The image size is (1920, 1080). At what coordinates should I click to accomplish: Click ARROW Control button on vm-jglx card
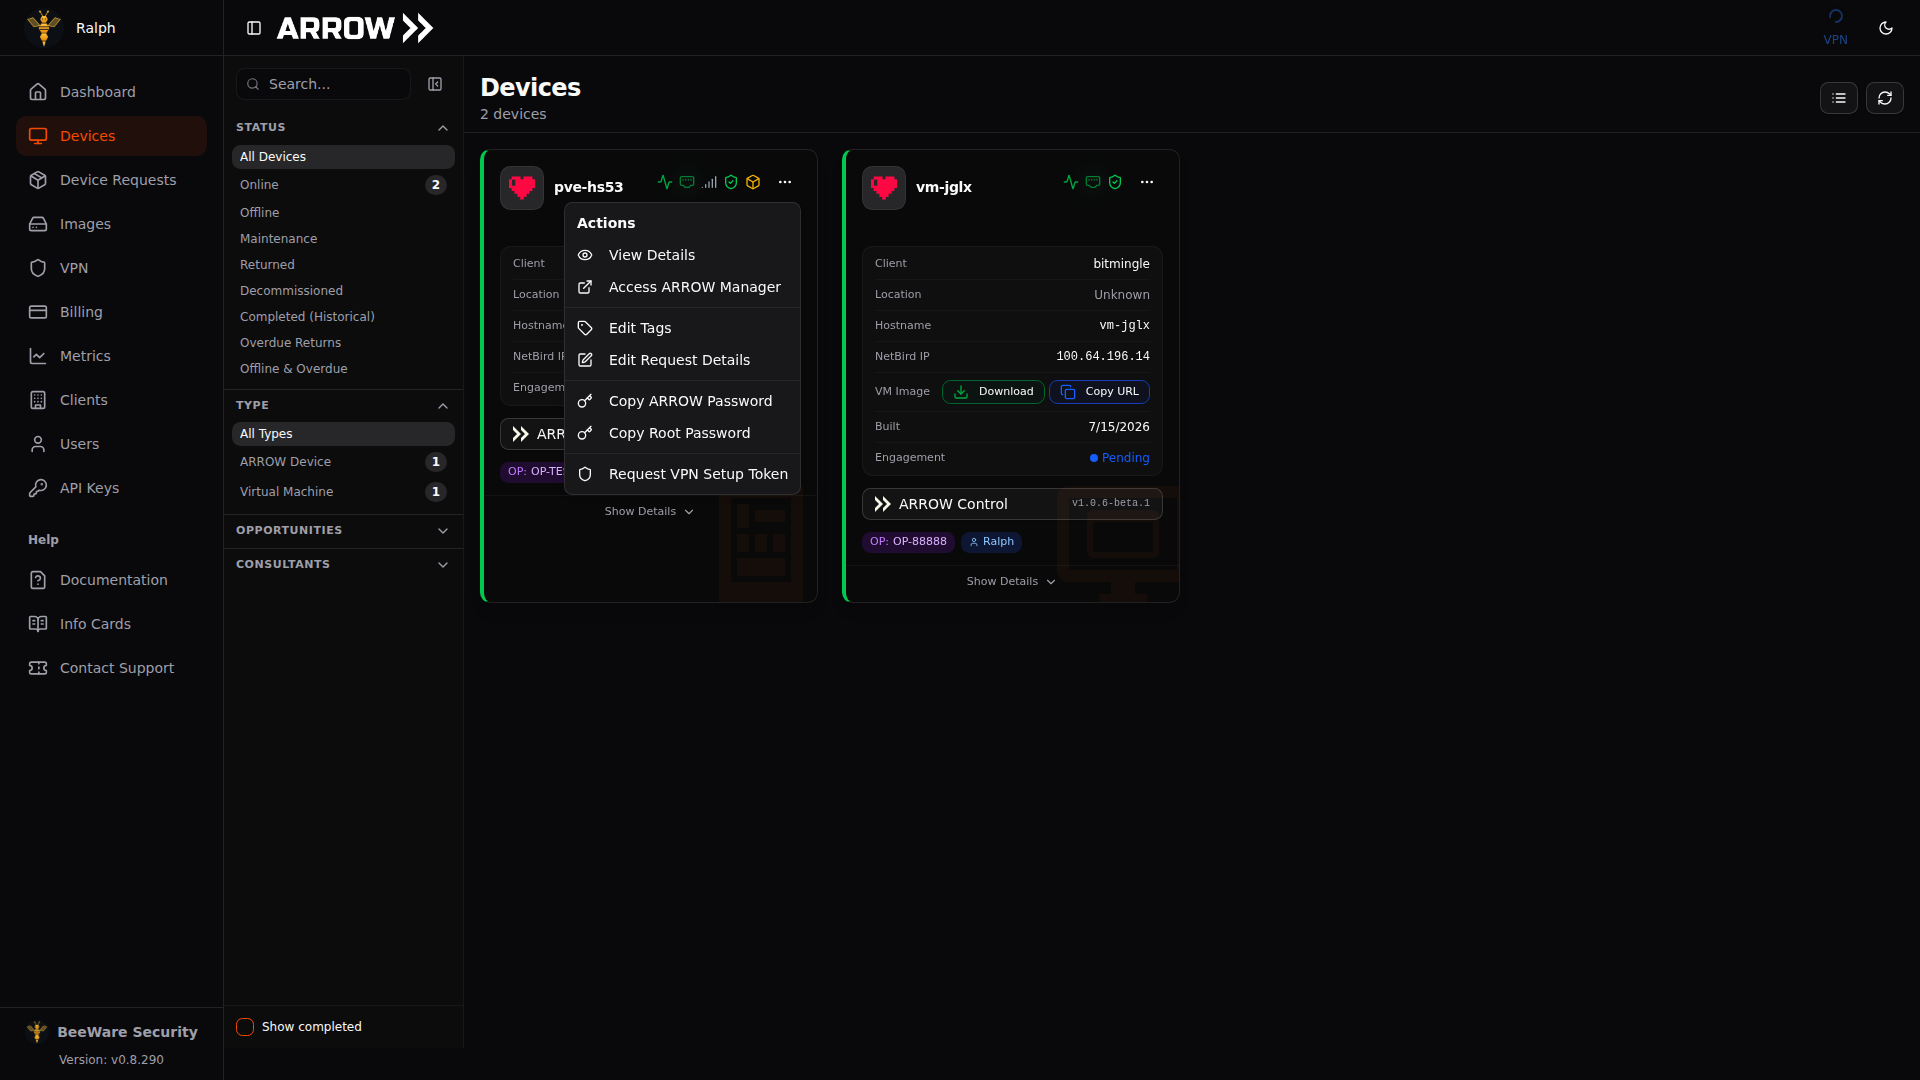point(1012,504)
